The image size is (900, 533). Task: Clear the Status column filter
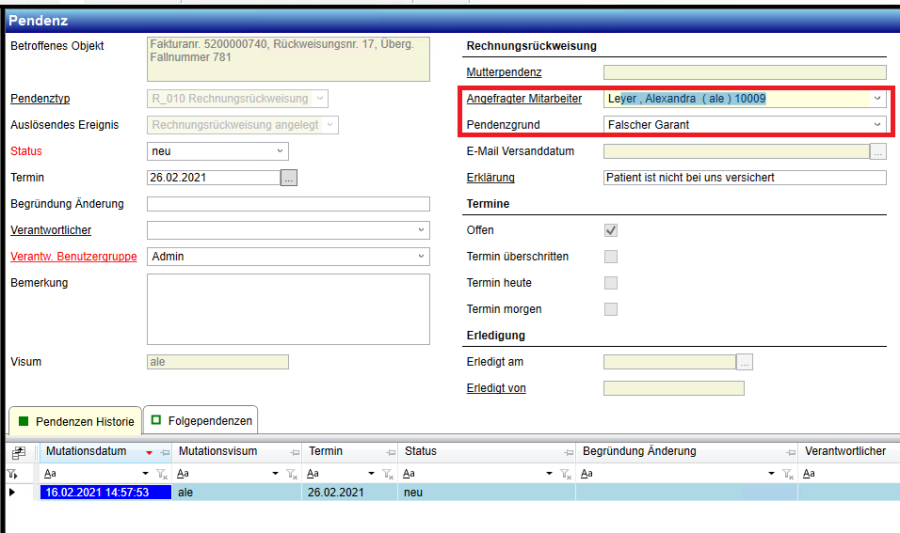click(565, 474)
